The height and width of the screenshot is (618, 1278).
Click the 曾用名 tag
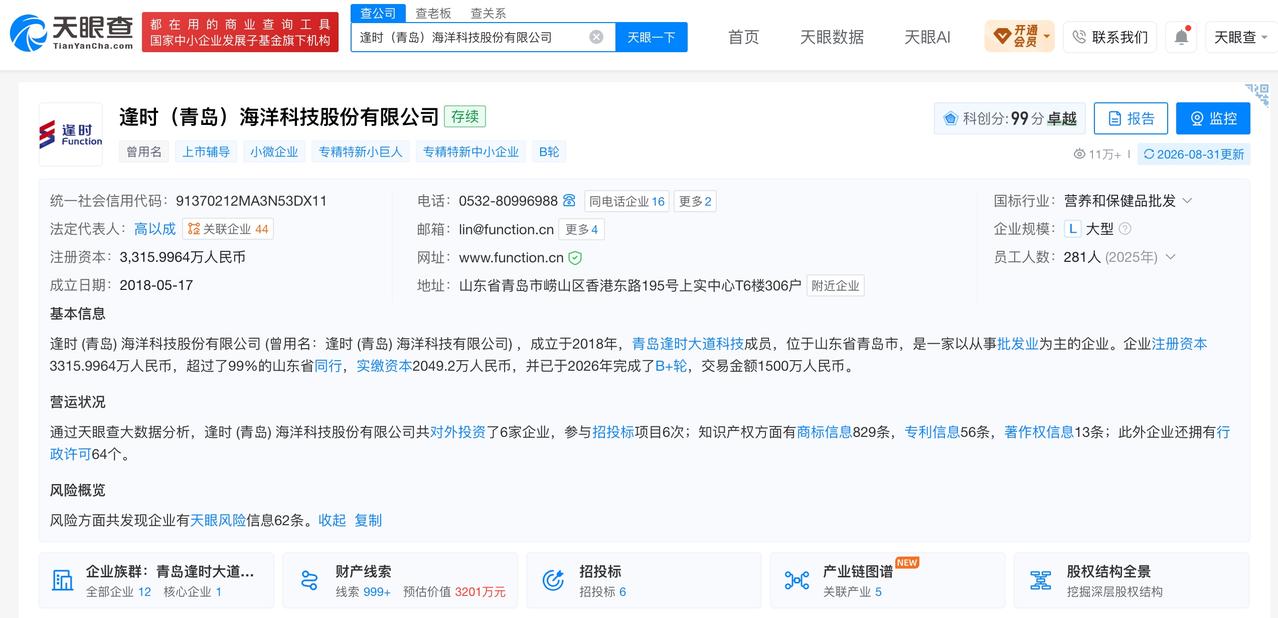(x=143, y=152)
